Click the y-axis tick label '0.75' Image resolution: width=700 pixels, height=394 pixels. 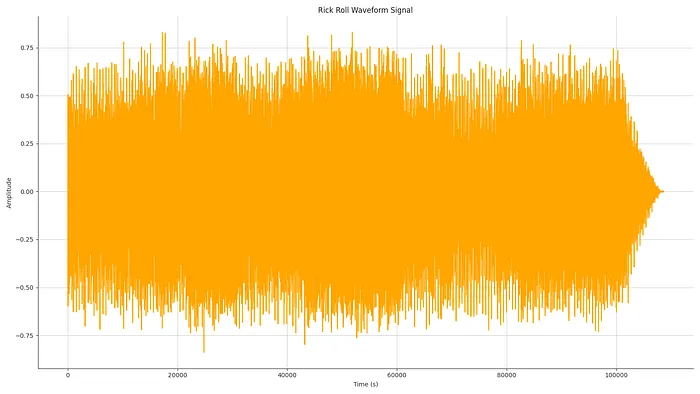click(x=27, y=48)
